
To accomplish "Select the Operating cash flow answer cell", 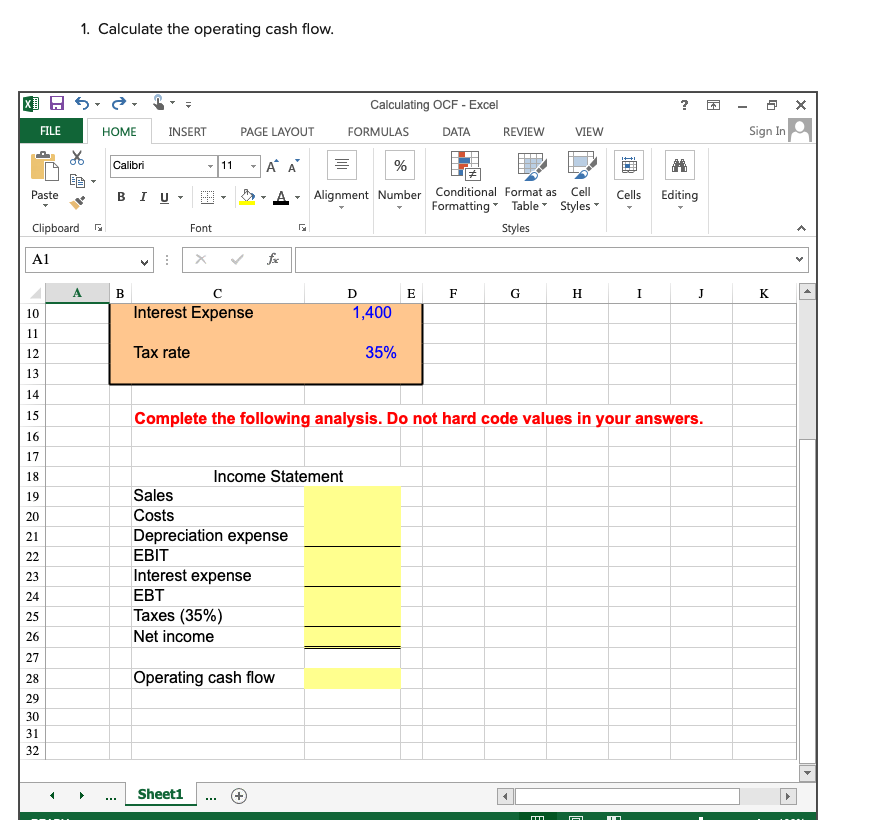I will 352,678.
